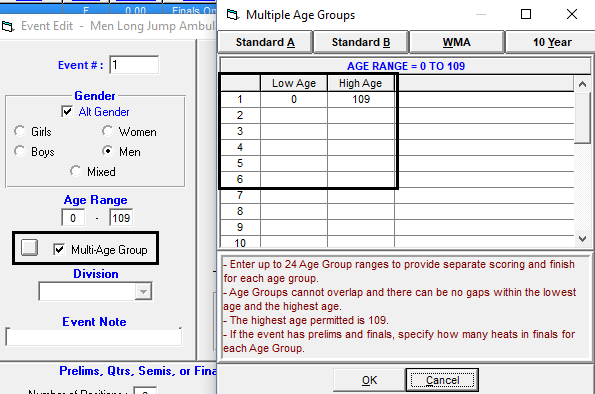Confirm age groups with the OK button
Image resolution: width=595 pixels, height=394 pixels.
[369, 380]
